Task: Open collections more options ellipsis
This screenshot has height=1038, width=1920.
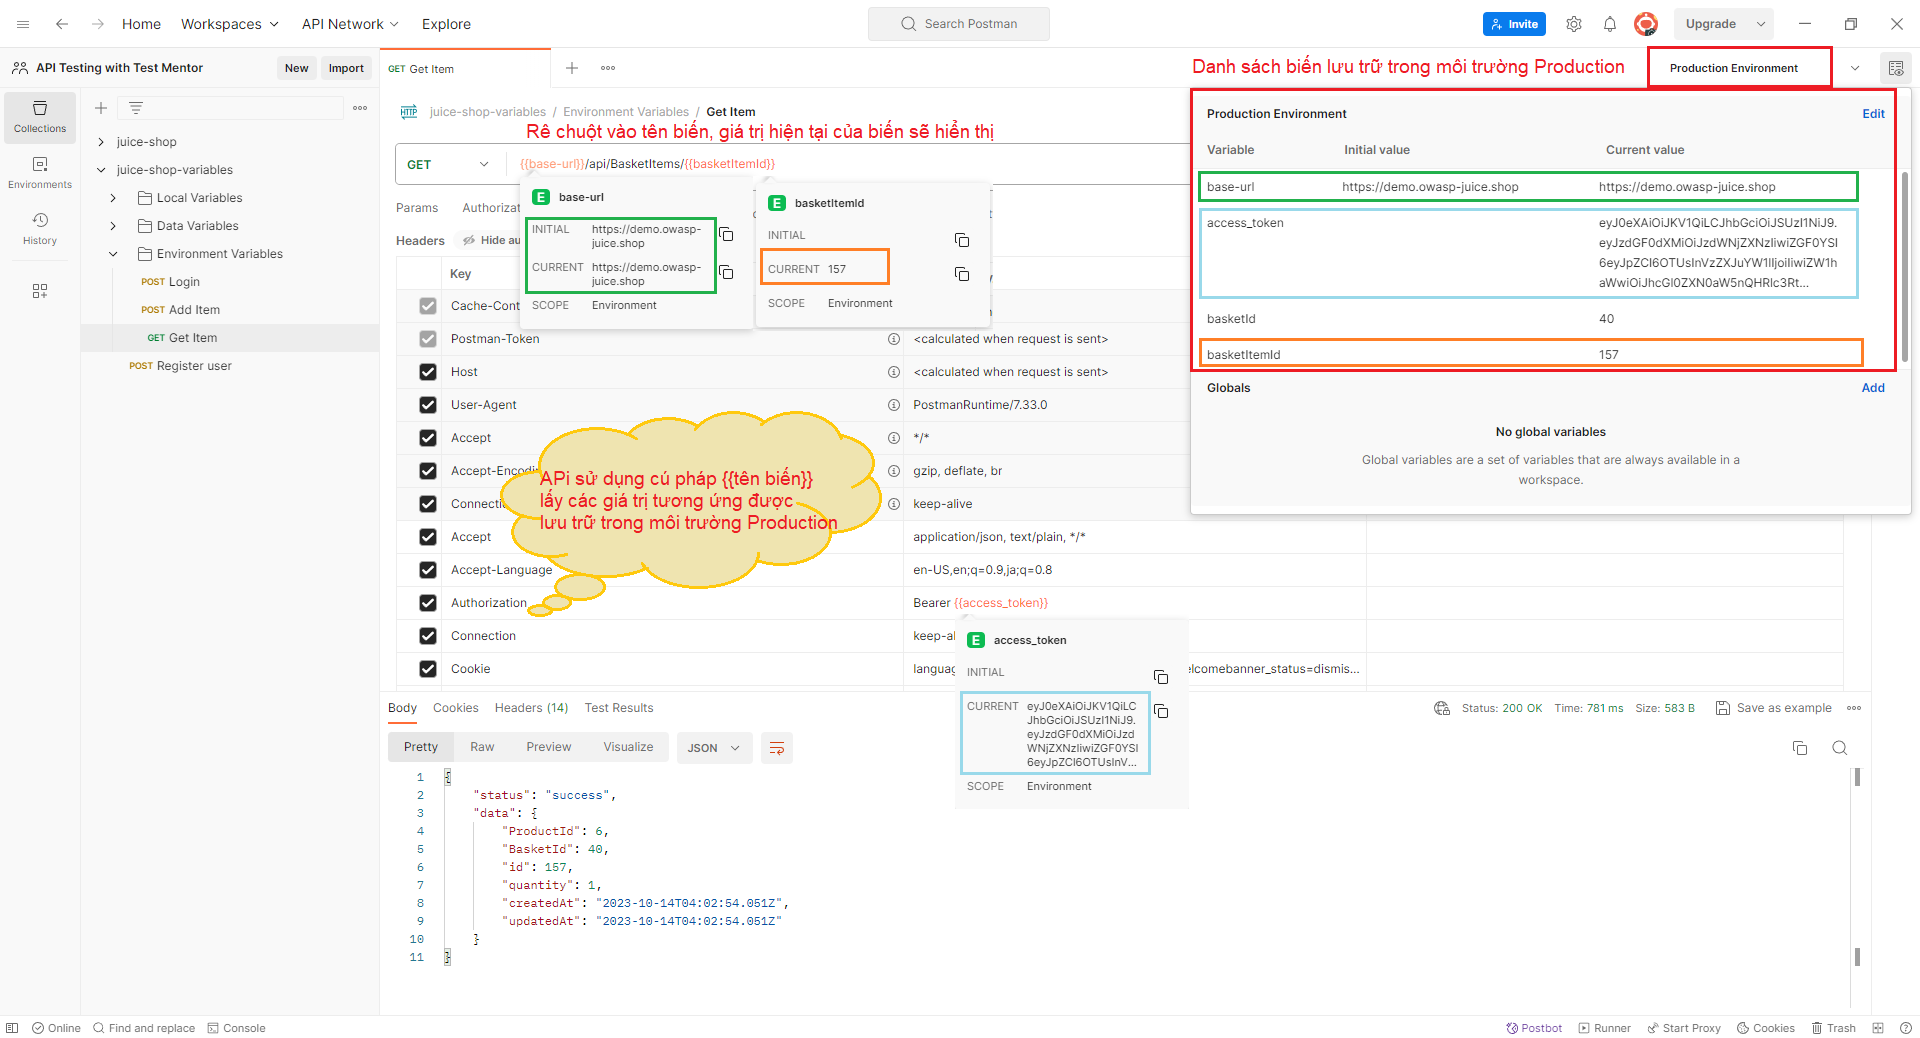Action: point(360,108)
